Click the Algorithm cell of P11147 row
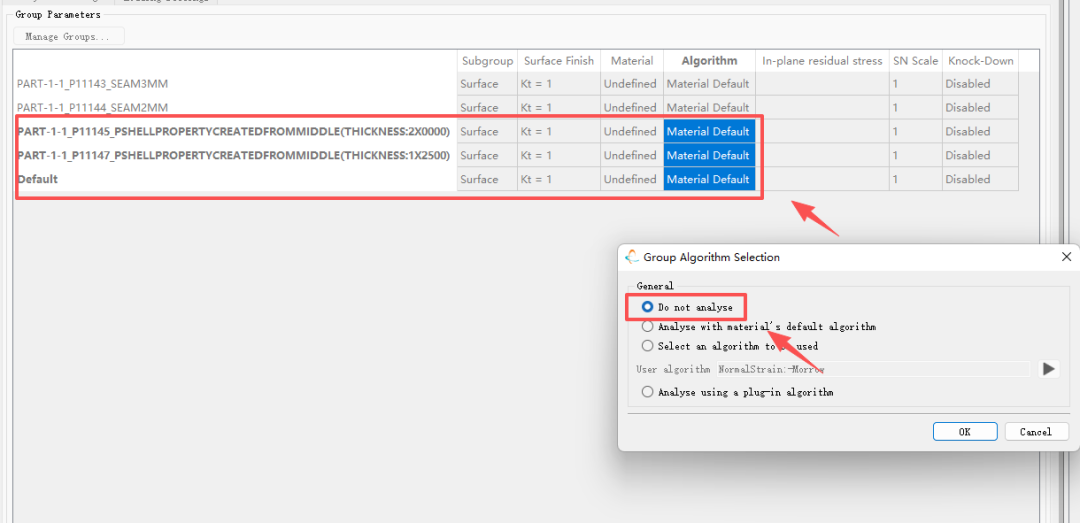The image size is (1080, 523). [x=709, y=155]
